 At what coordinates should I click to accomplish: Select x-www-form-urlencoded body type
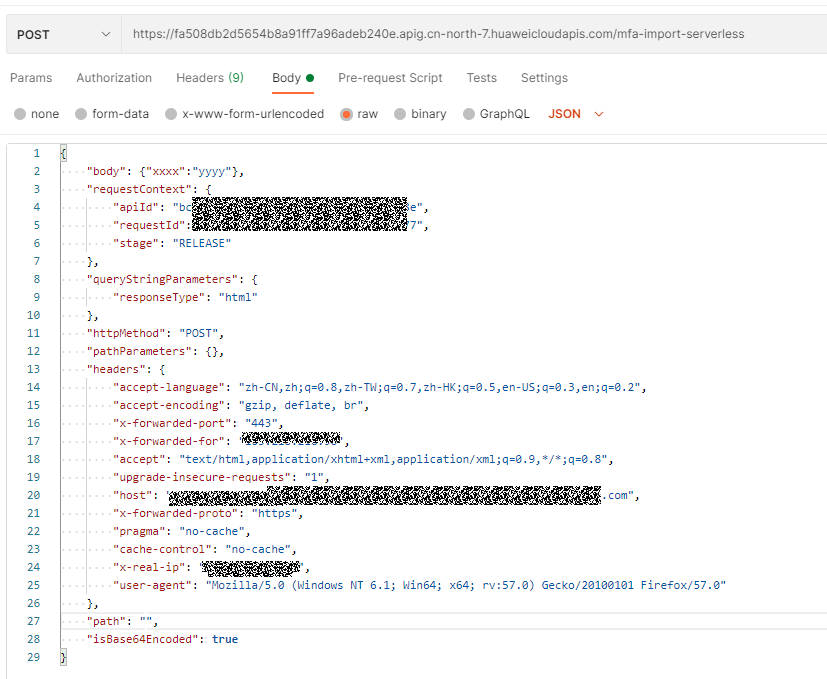click(x=171, y=114)
